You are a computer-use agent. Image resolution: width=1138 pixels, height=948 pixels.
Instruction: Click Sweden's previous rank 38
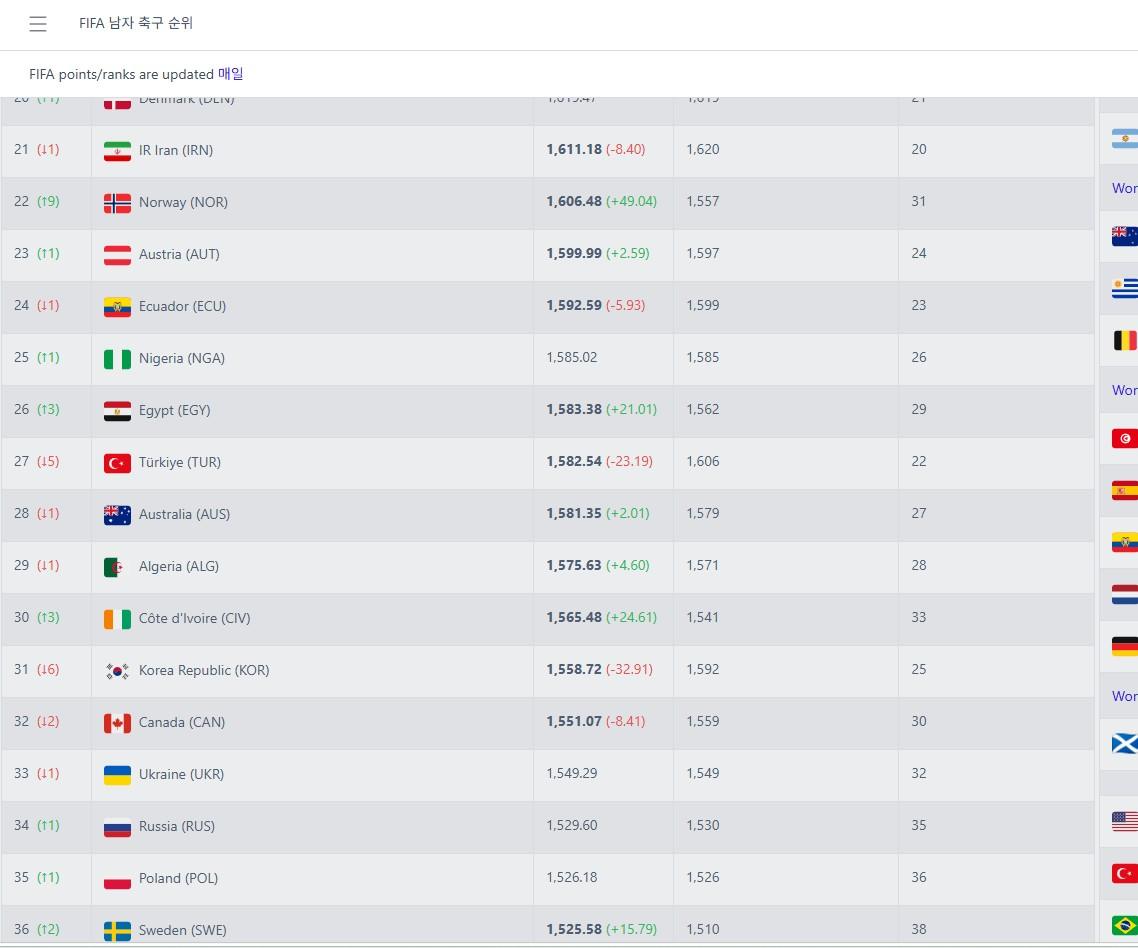pyautogui.click(x=919, y=930)
